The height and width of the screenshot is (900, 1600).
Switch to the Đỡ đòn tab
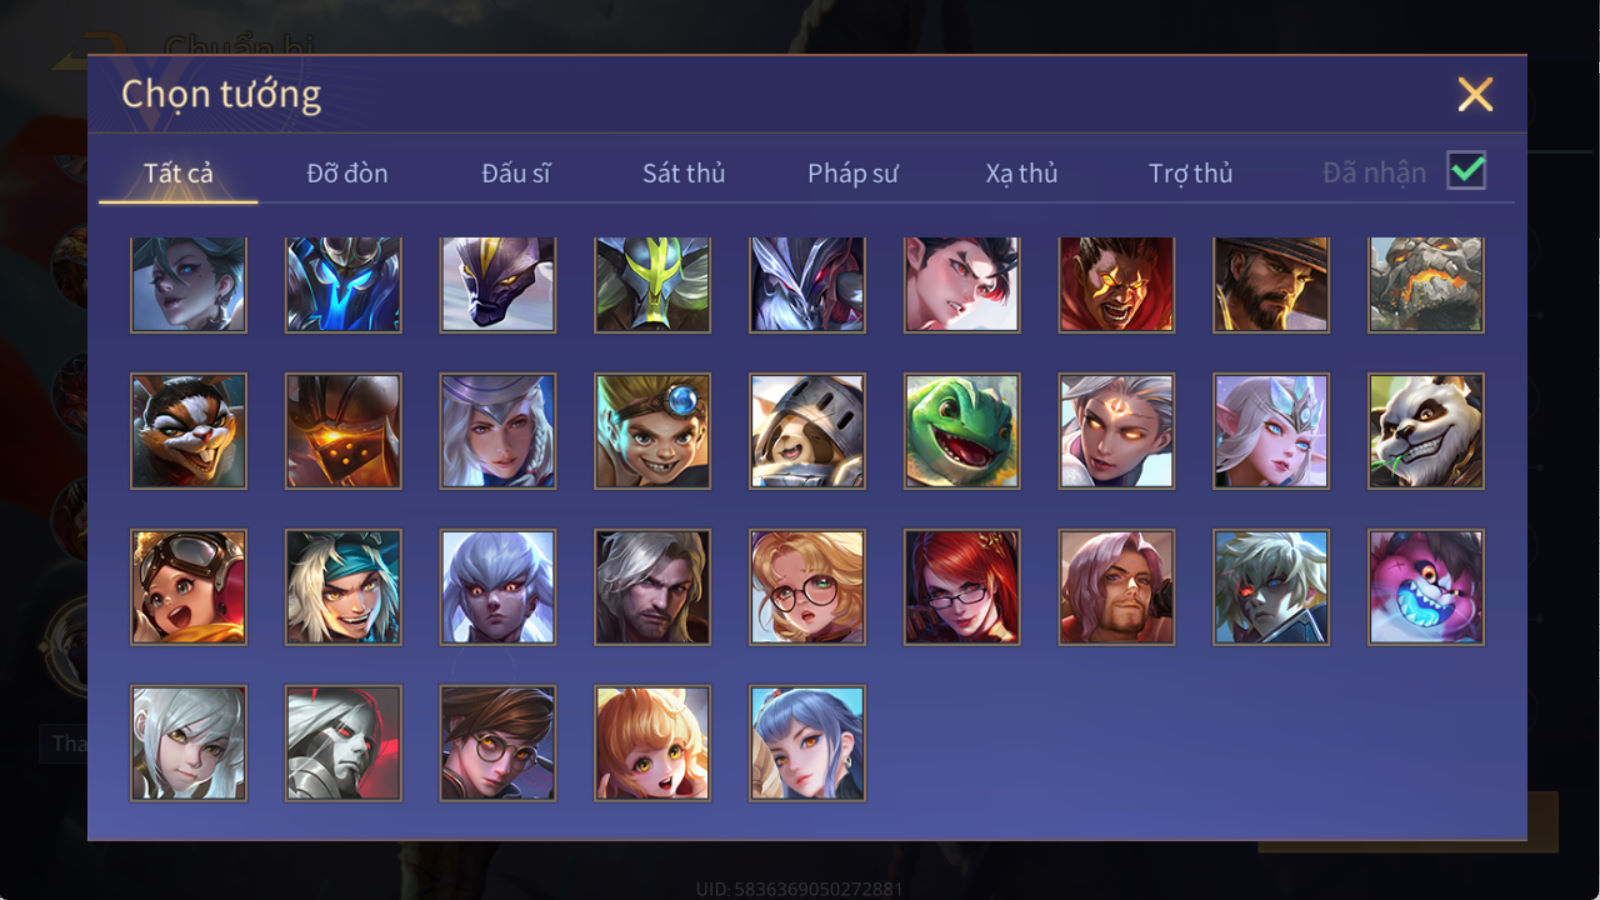point(347,173)
